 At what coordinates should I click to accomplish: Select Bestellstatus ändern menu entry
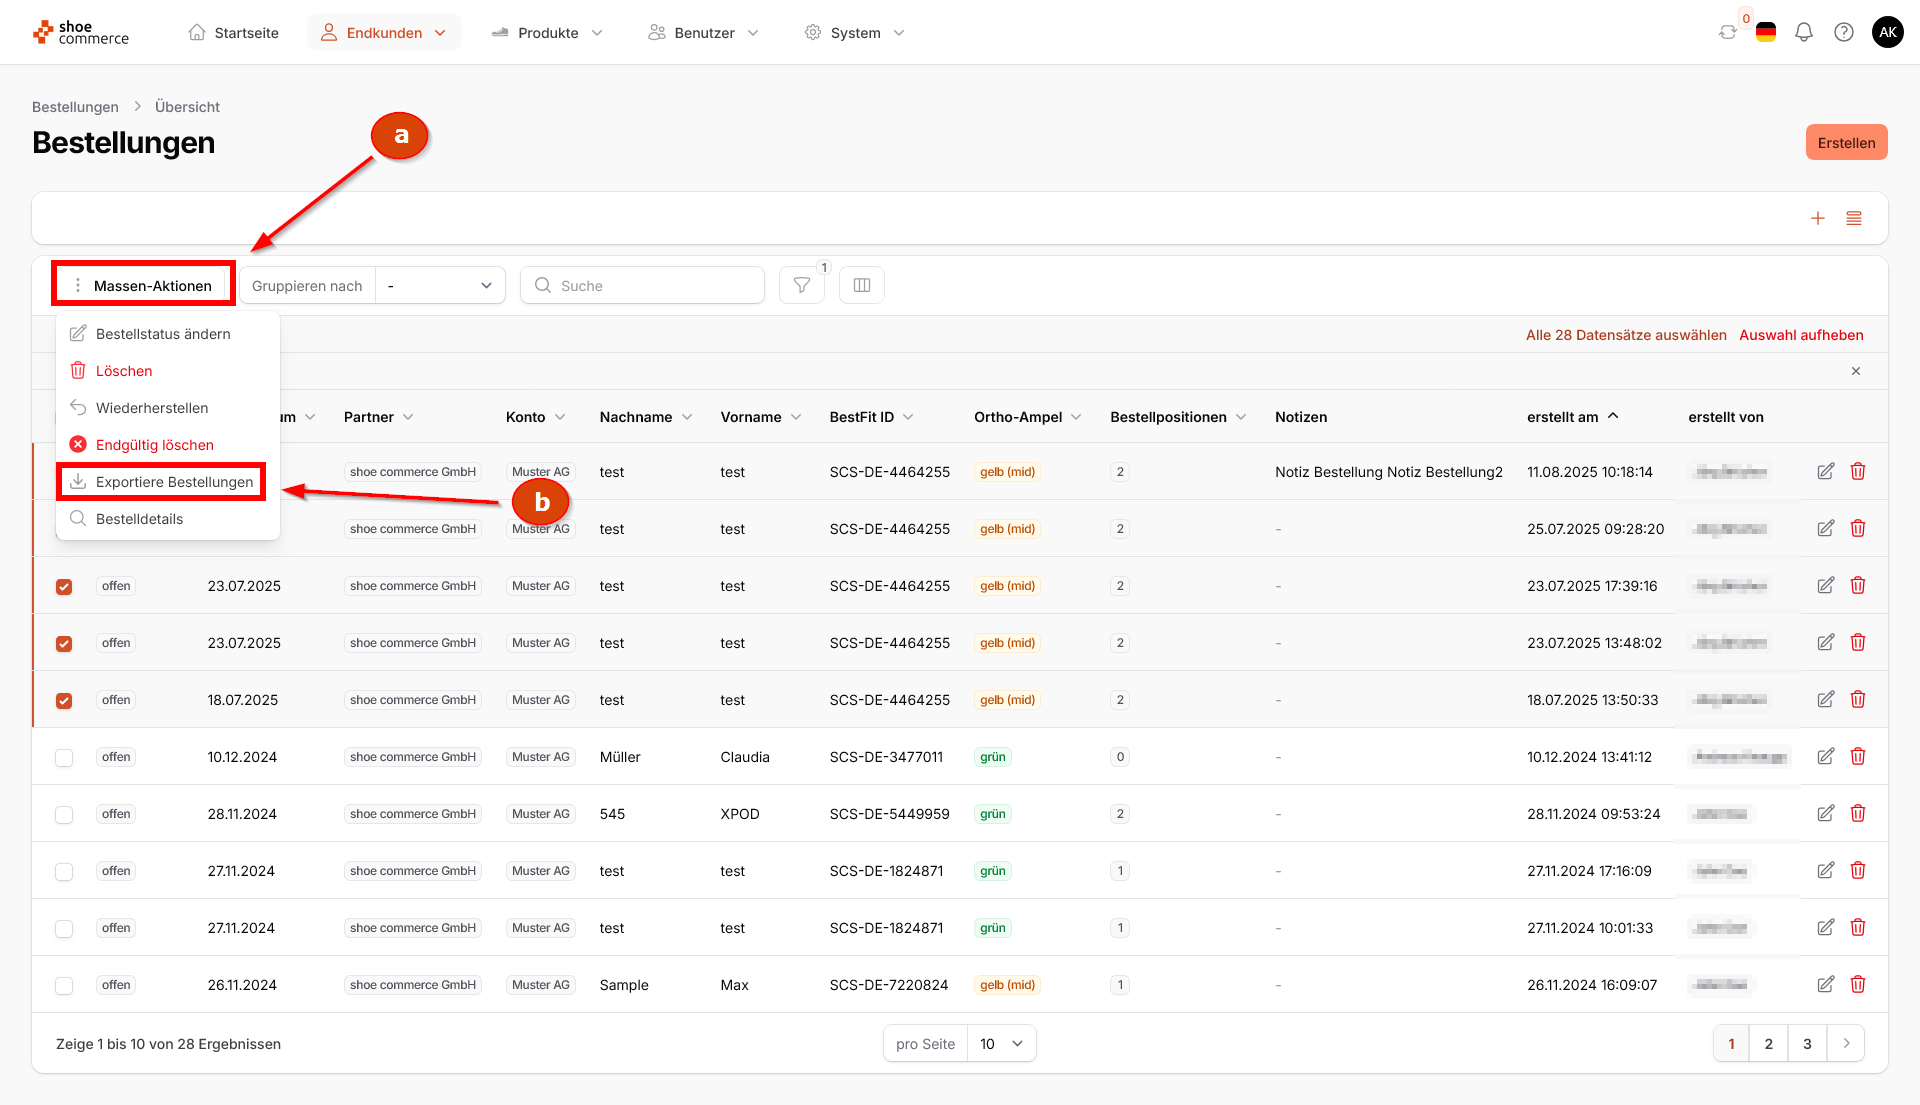tap(163, 334)
